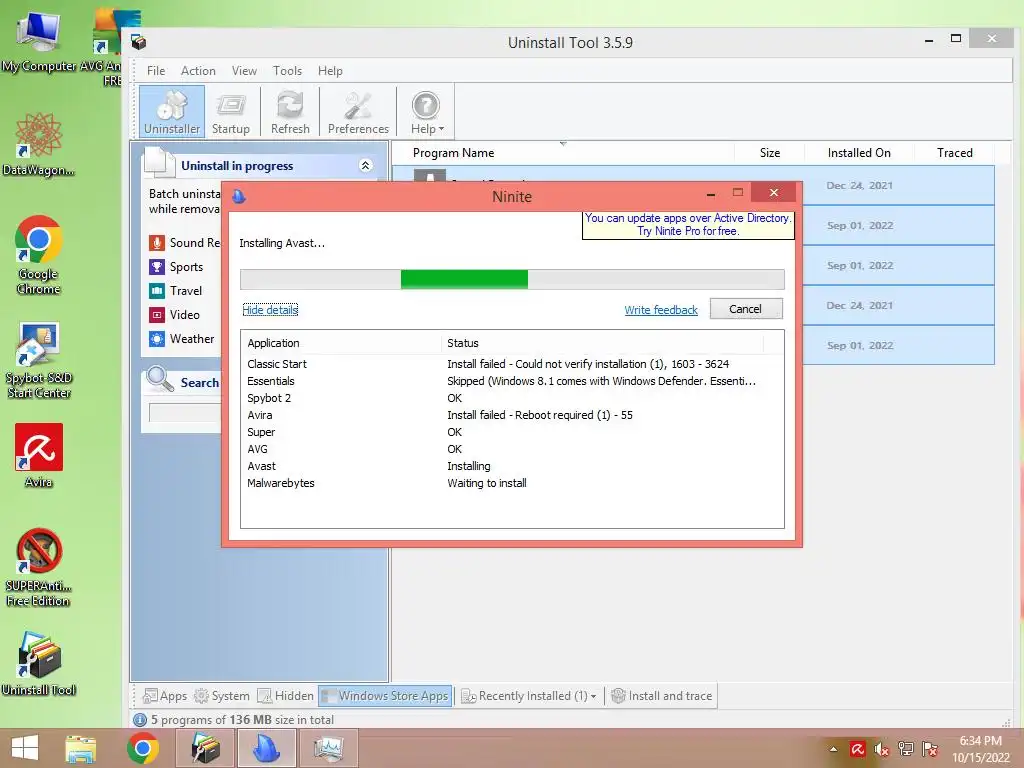Open the Help toolbar dropdown
The height and width of the screenshot is (768, 1024).
426,111
